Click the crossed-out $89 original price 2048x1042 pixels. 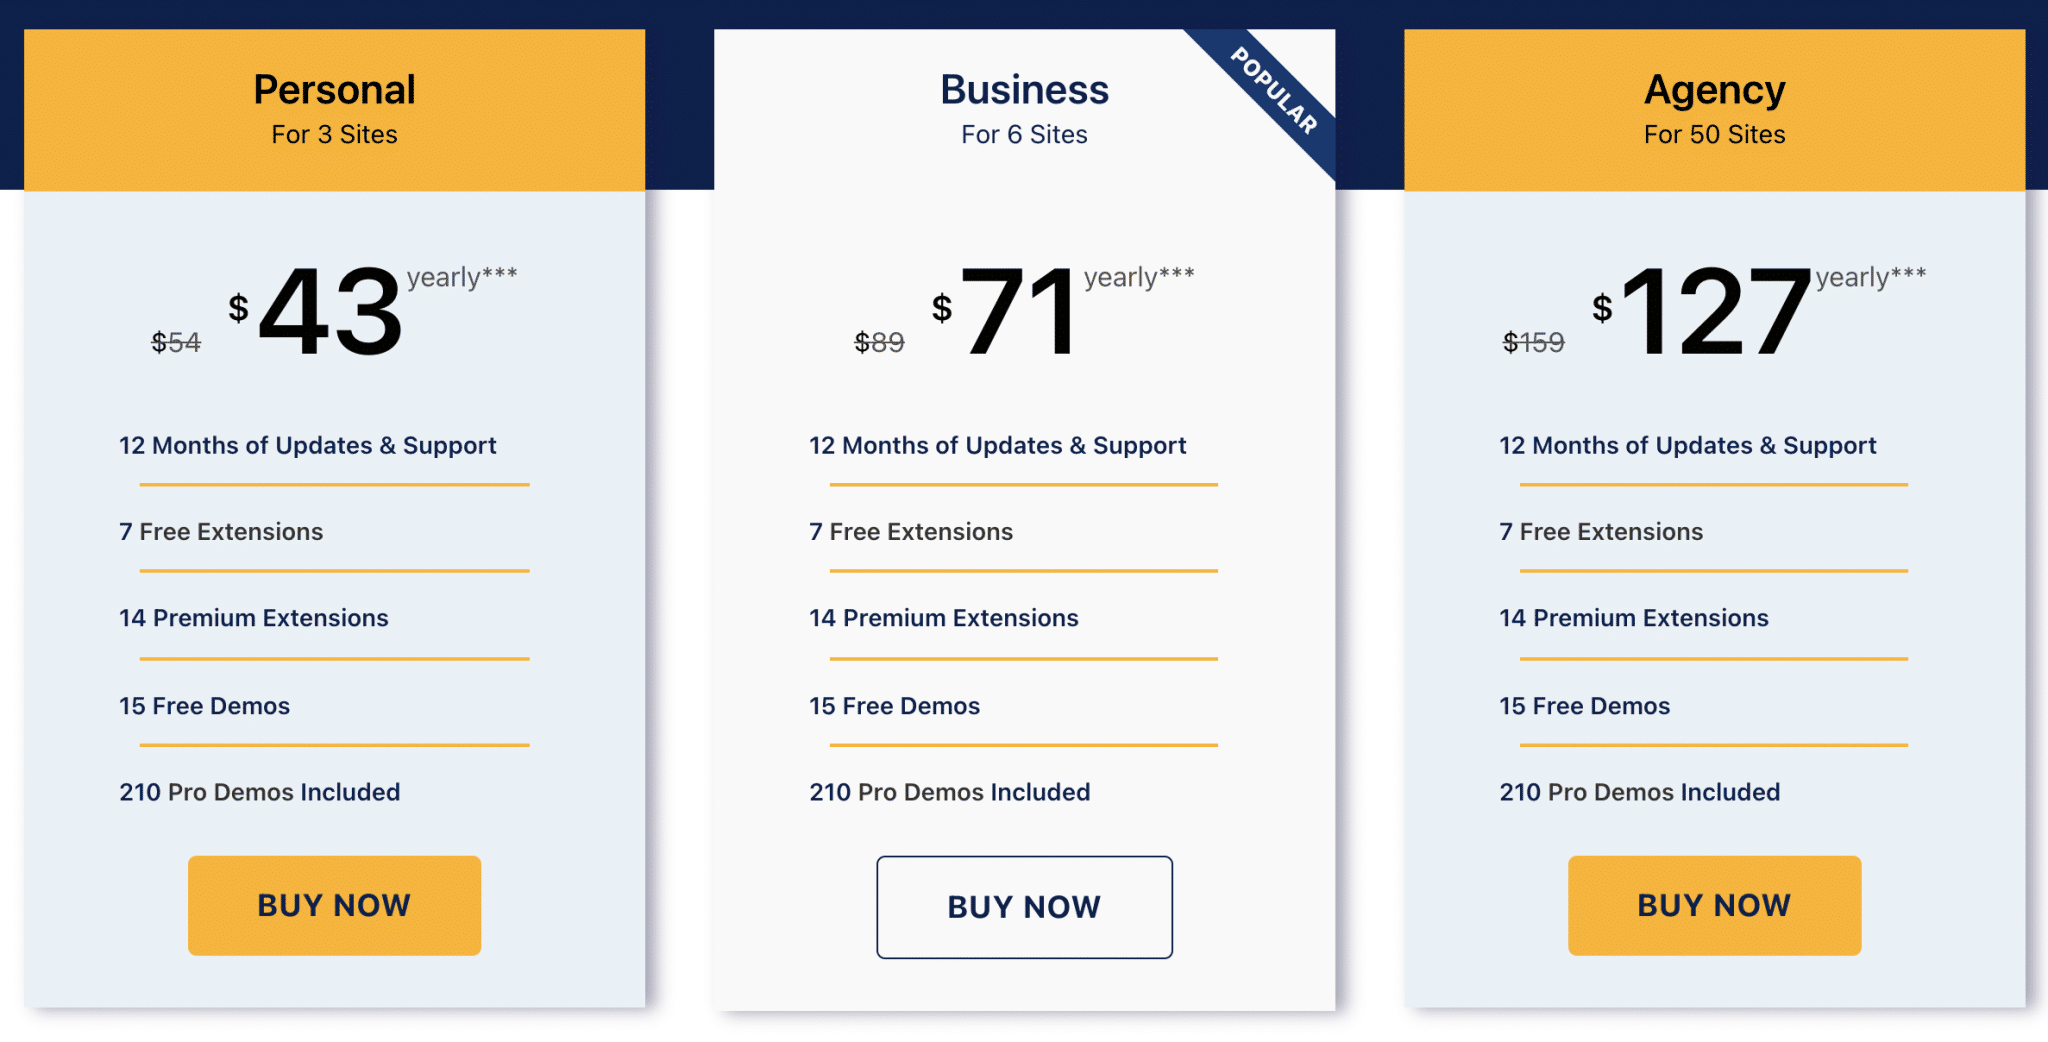(x=879, y=343)
